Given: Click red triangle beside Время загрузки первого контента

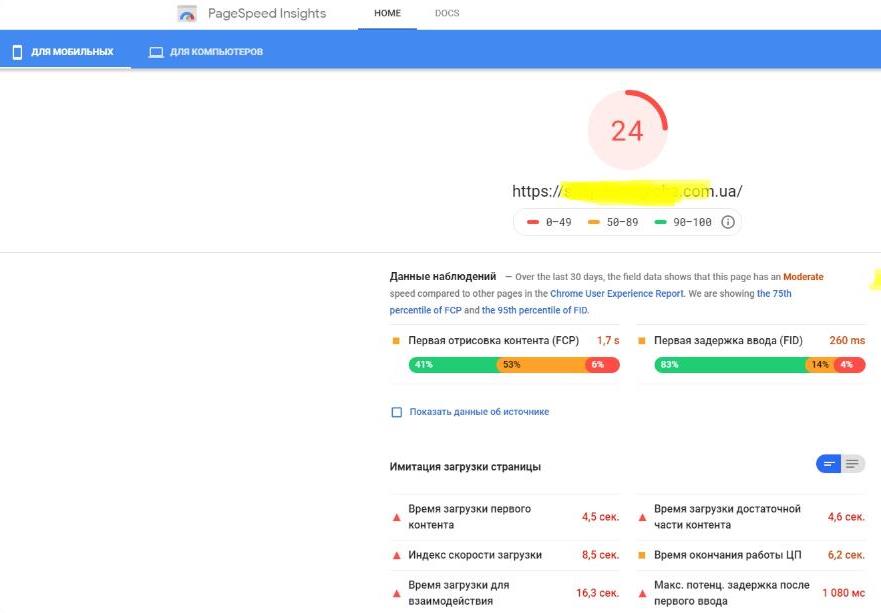Looking at the screenshot, I should [397, 517].
